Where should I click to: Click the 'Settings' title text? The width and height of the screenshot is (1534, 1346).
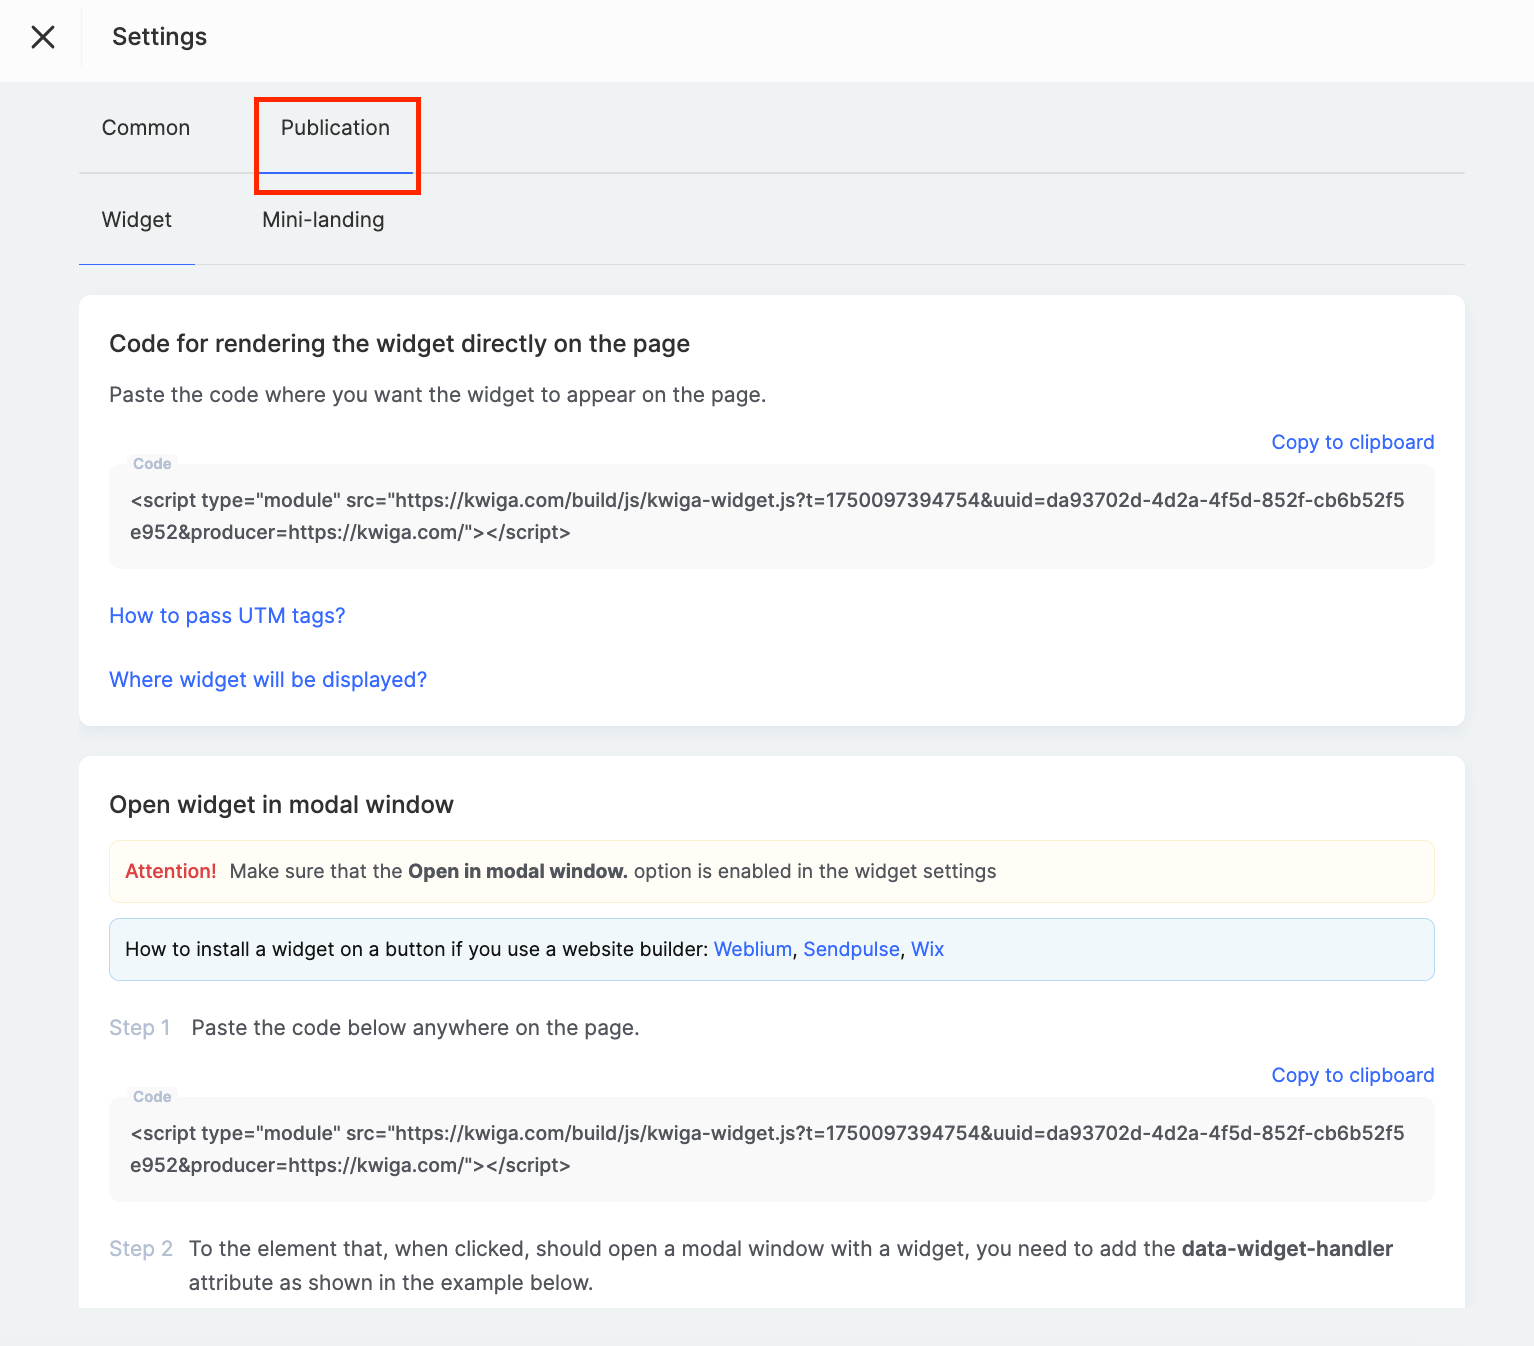click(160, 37)
